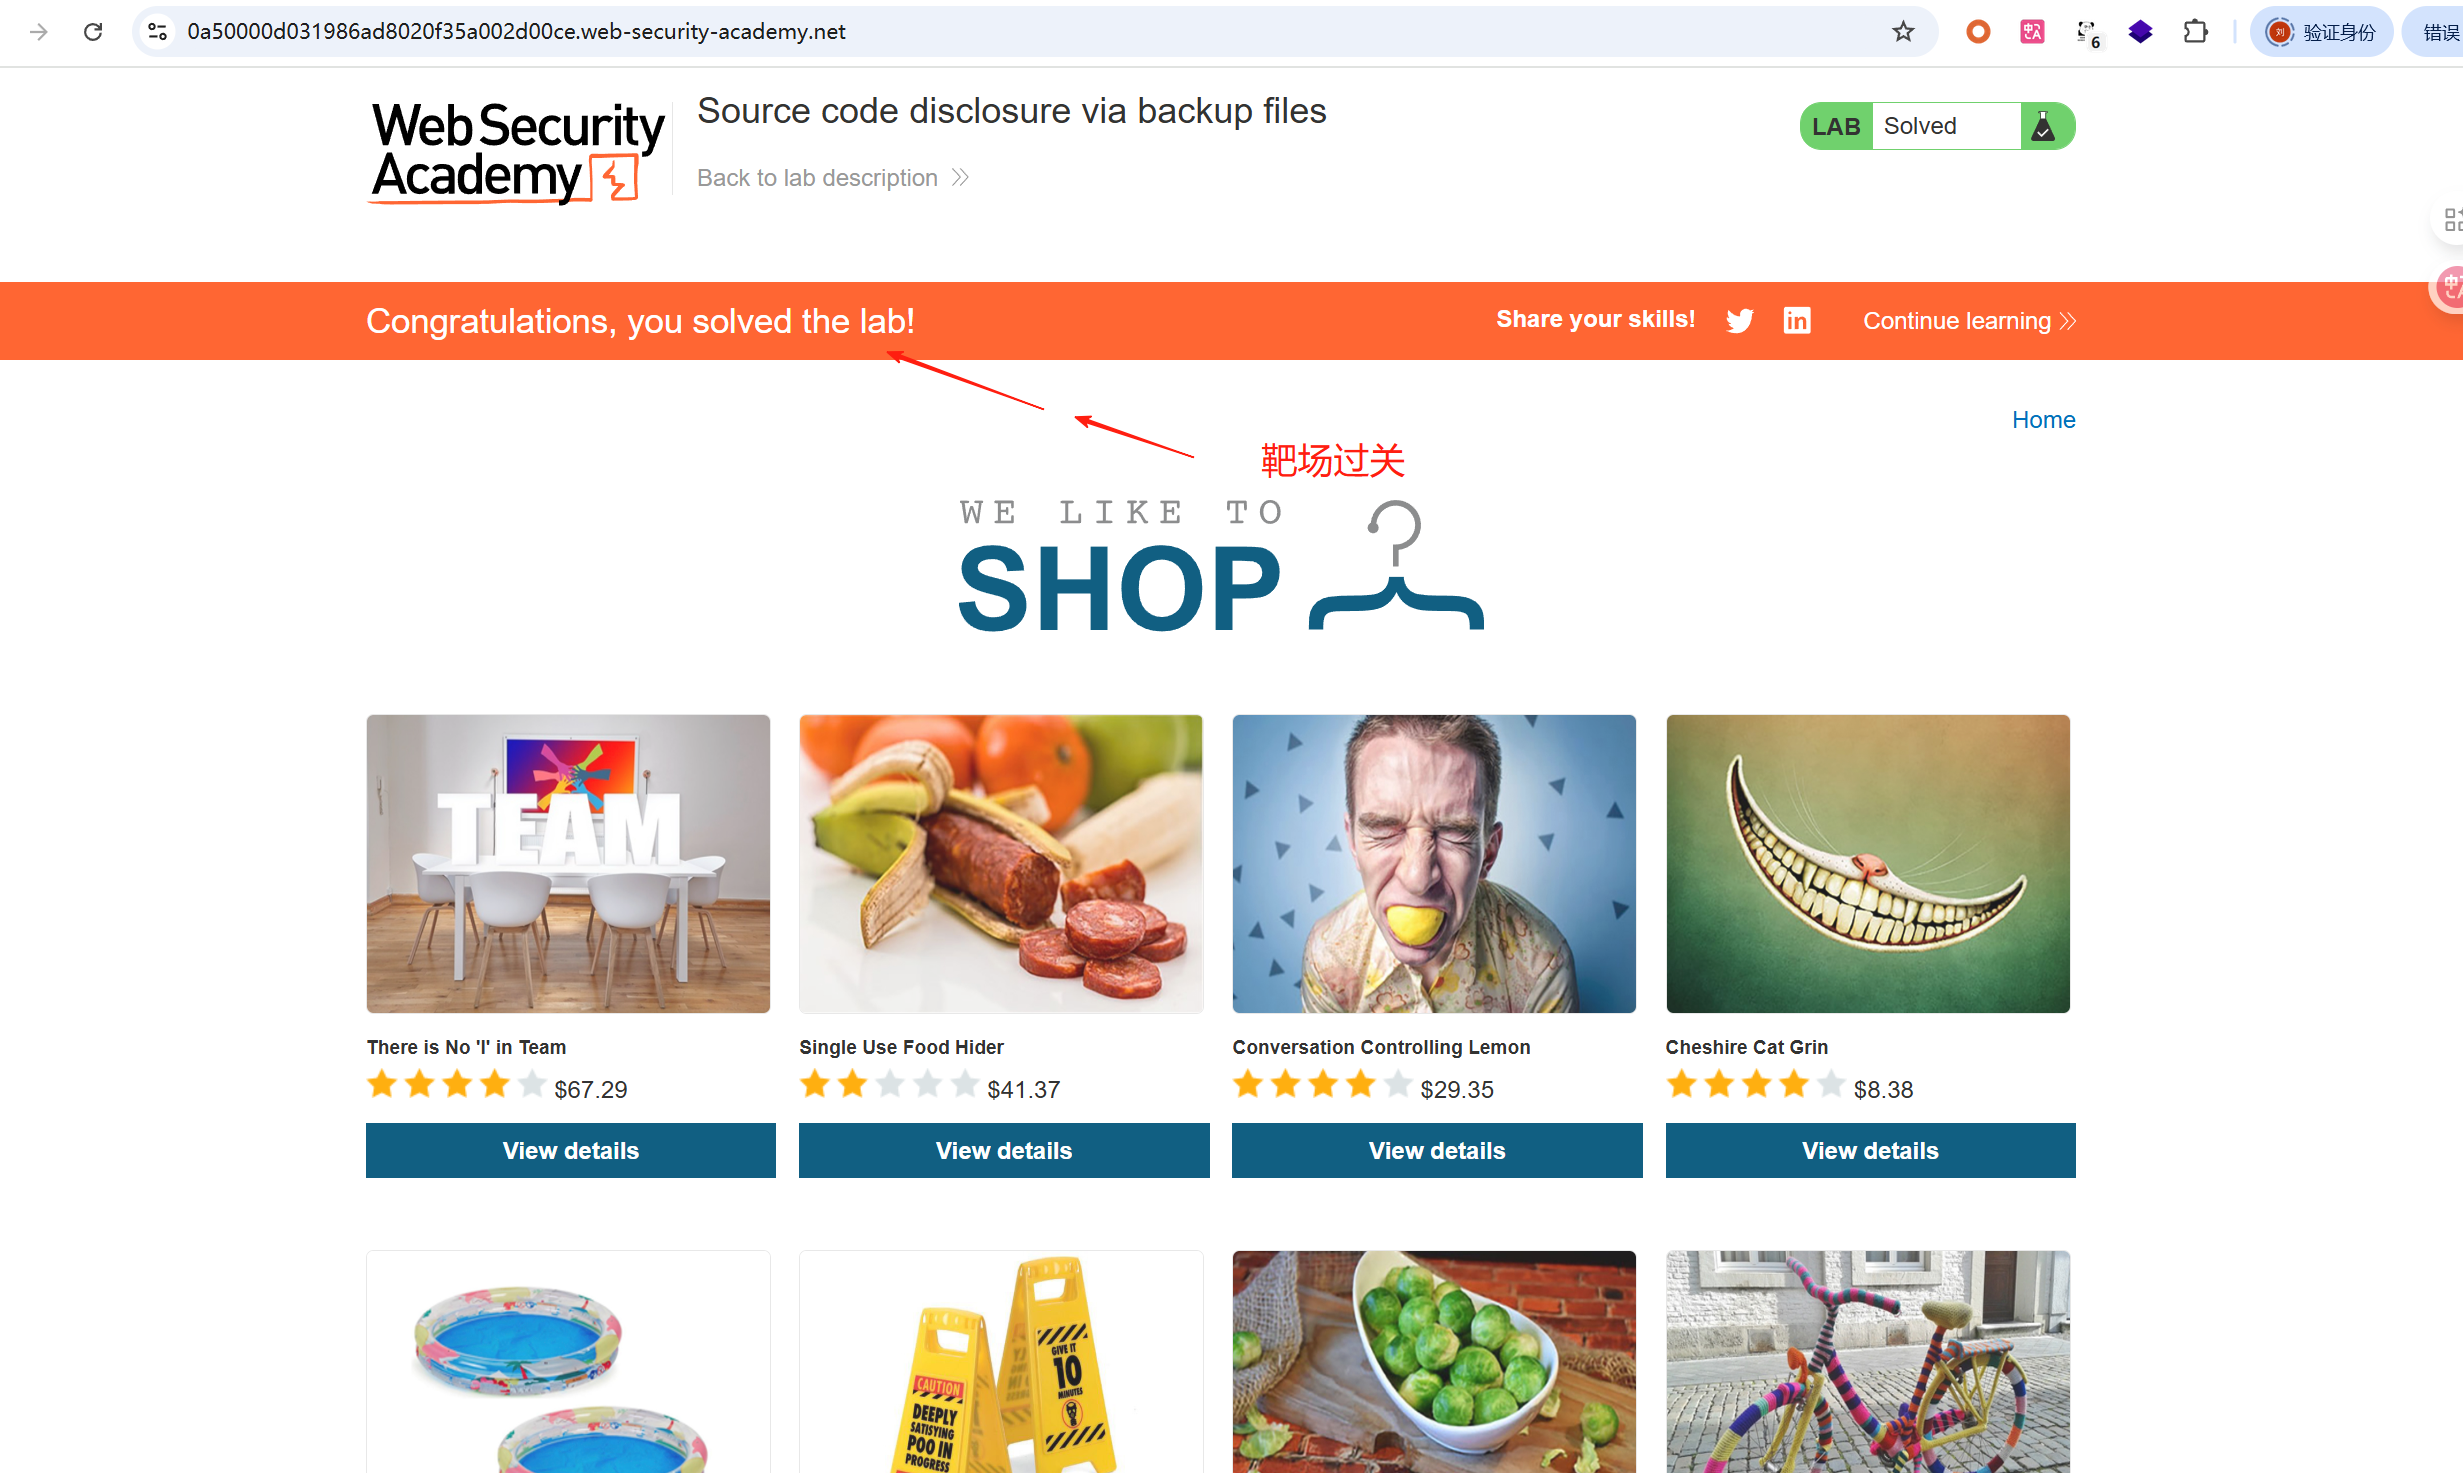Share on LinkedIn via banner icon
This screenshot has height=1473, width=2463.
point(1796,320)
